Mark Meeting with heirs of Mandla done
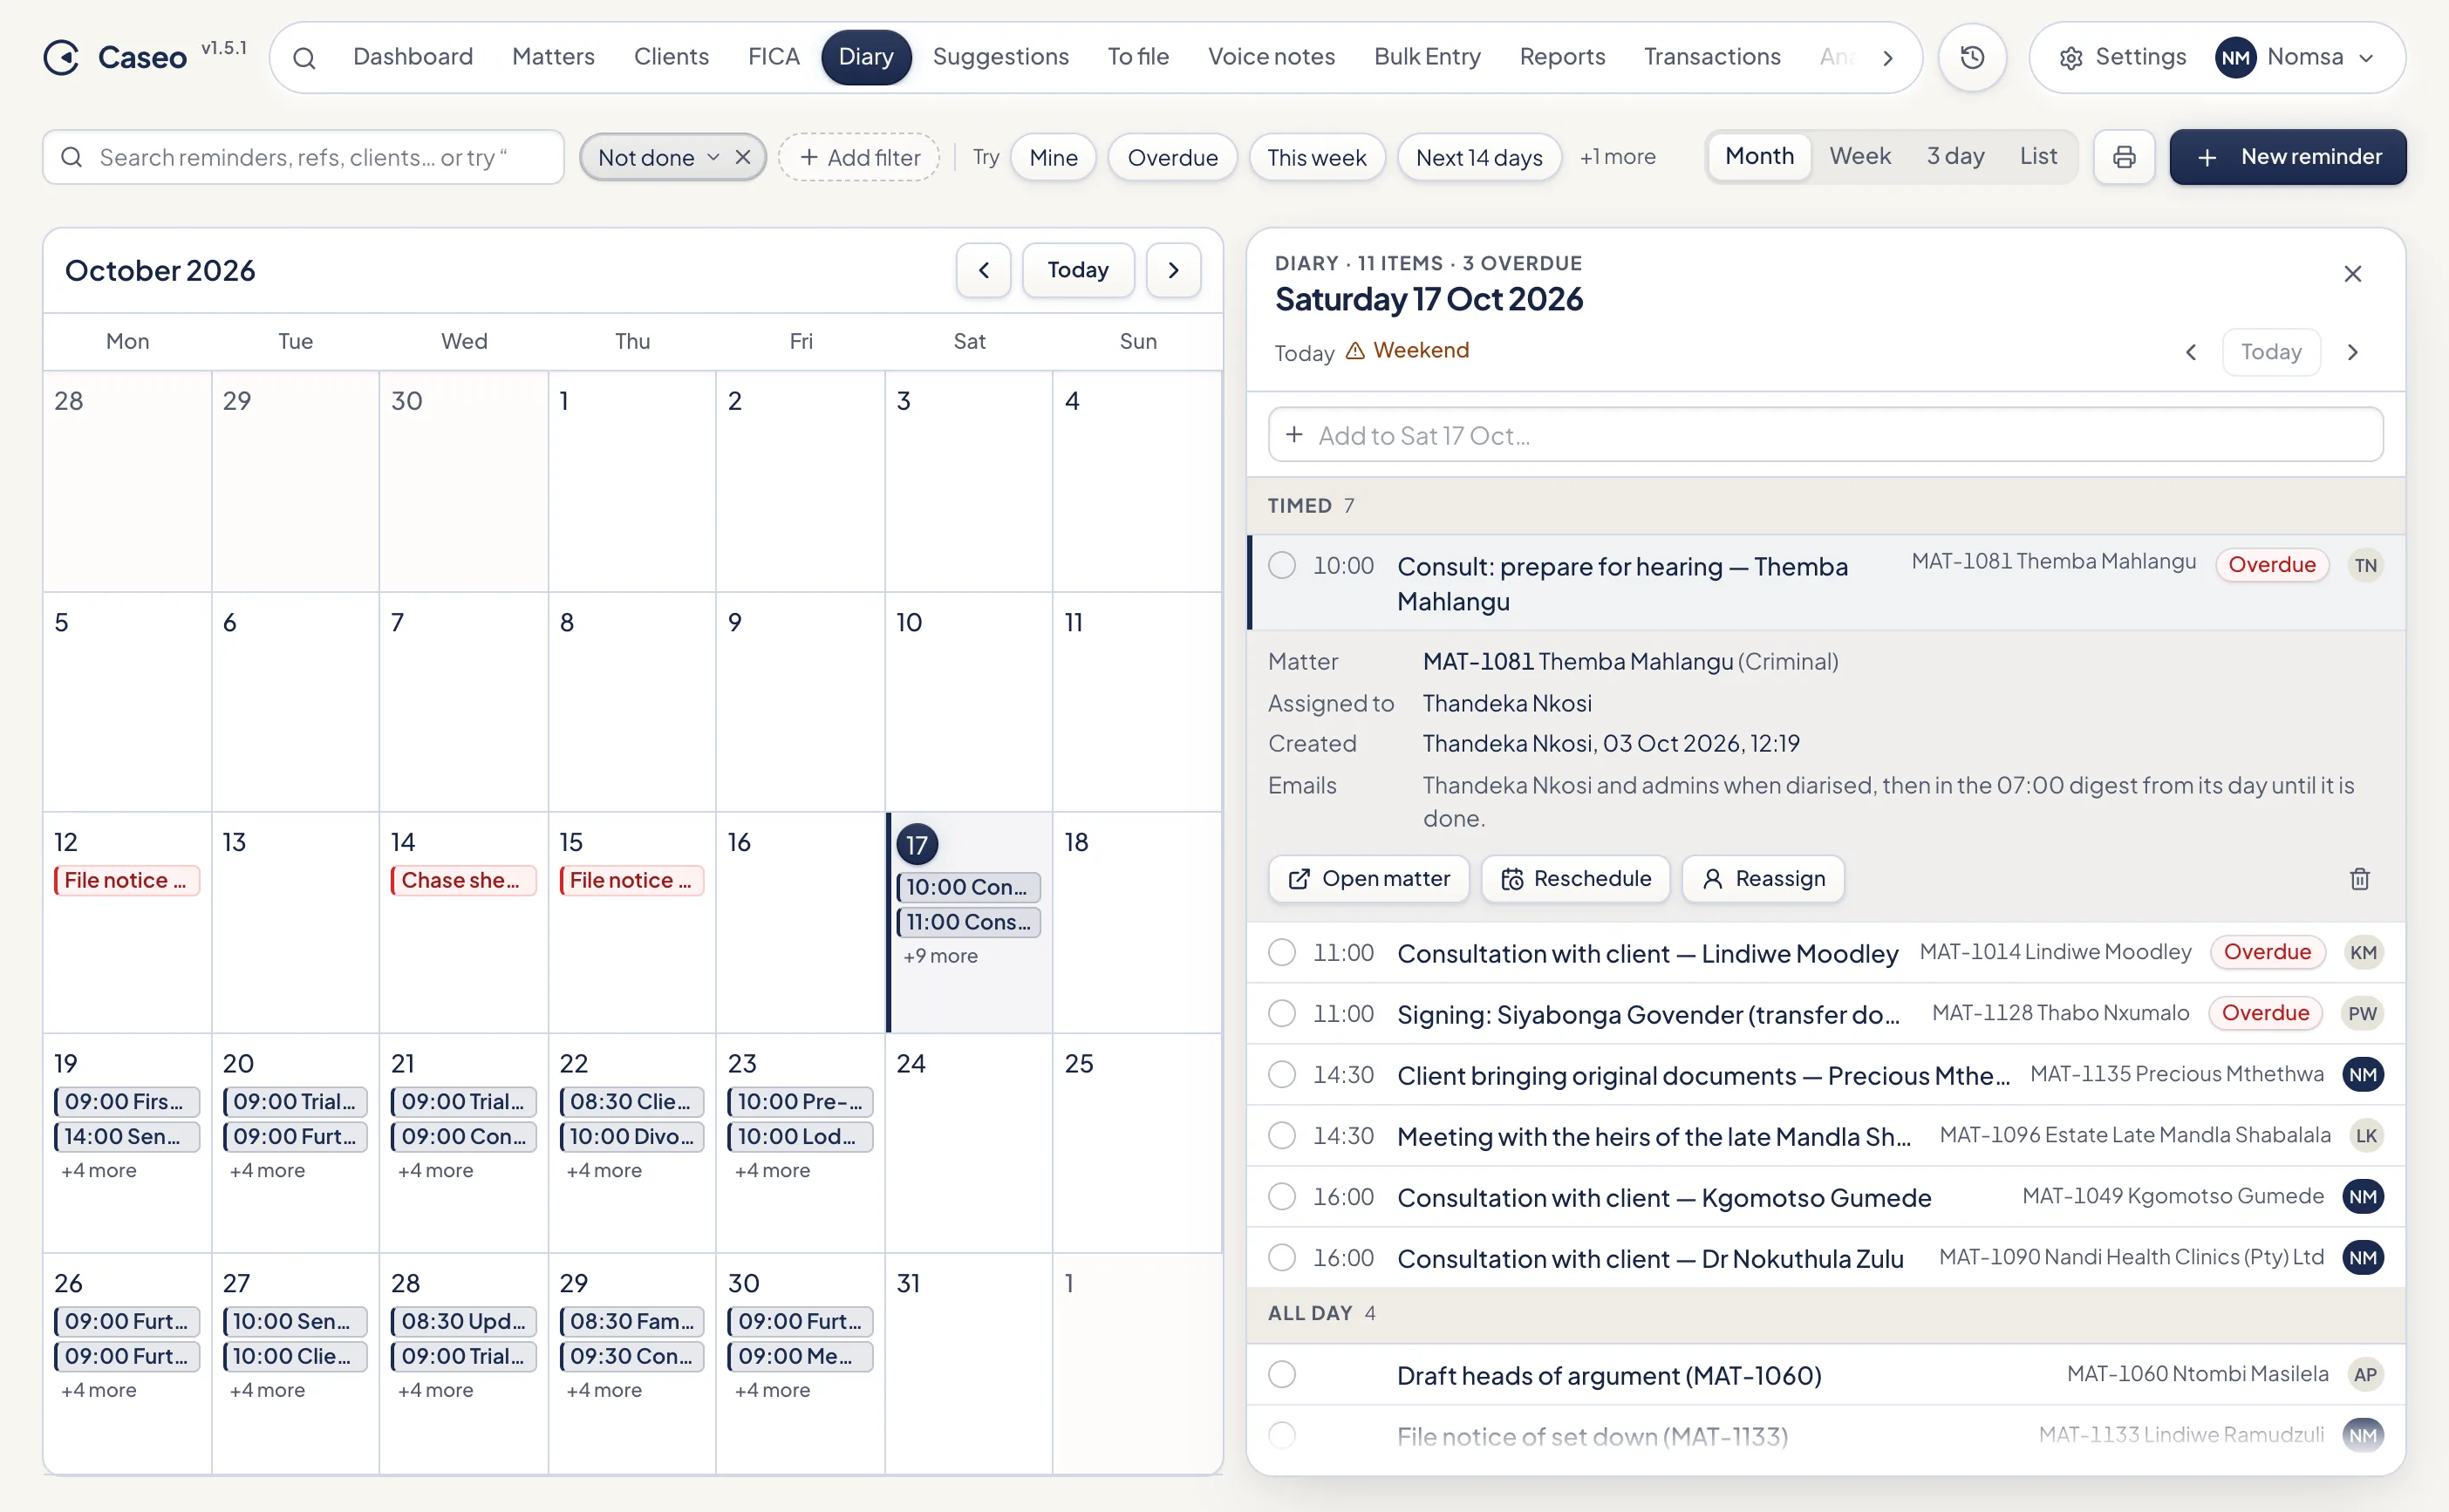The width and height of the screenshot is (2449, 1512). [1282, 1135]
